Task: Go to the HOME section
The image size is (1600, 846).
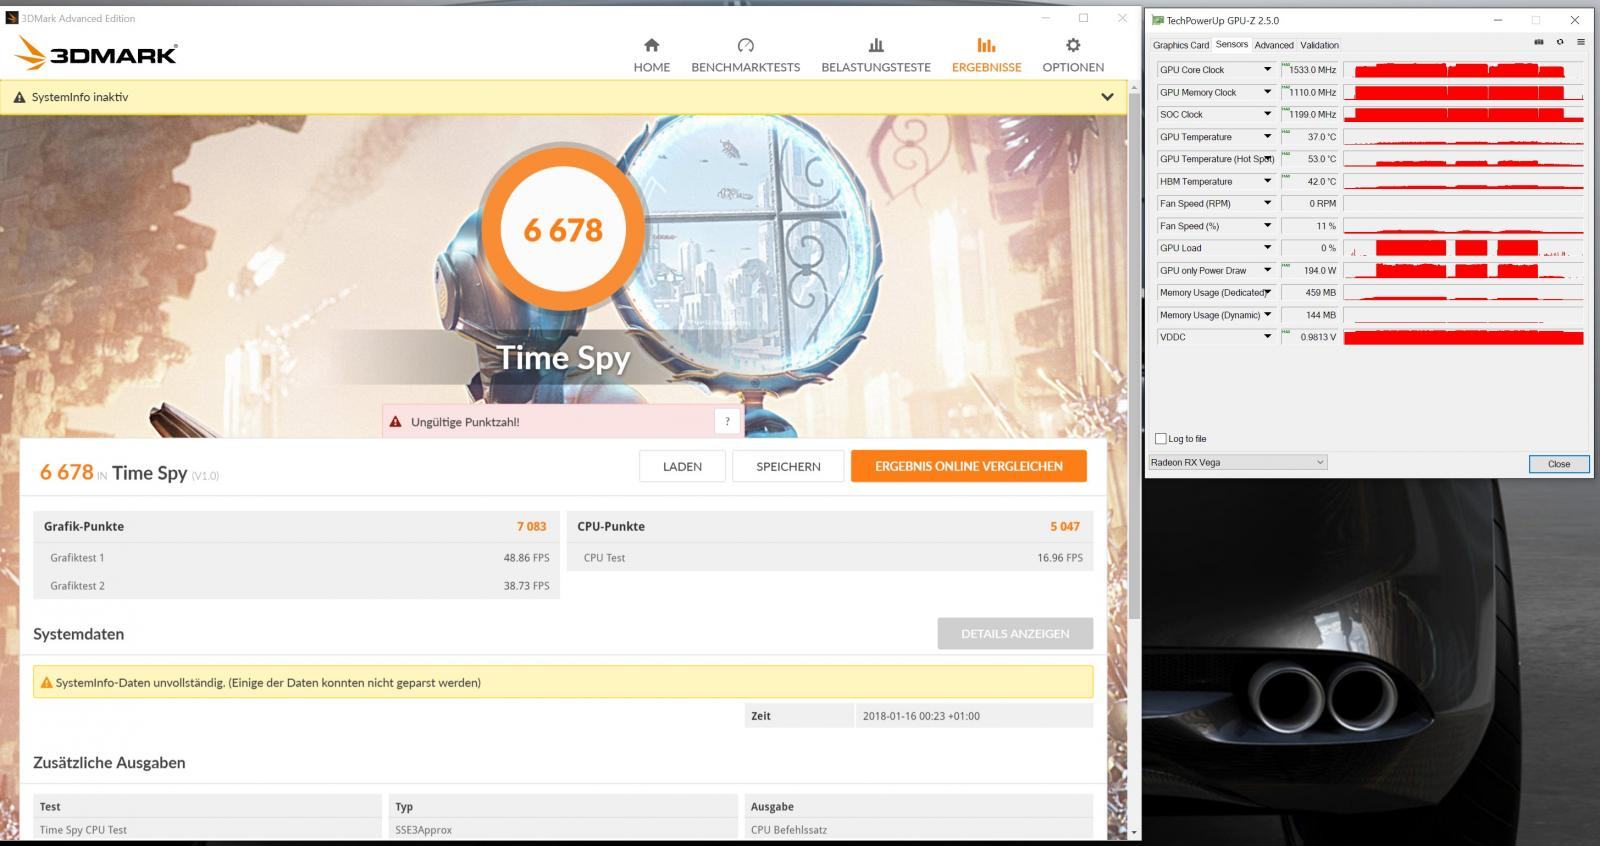Action: (651, 55)
